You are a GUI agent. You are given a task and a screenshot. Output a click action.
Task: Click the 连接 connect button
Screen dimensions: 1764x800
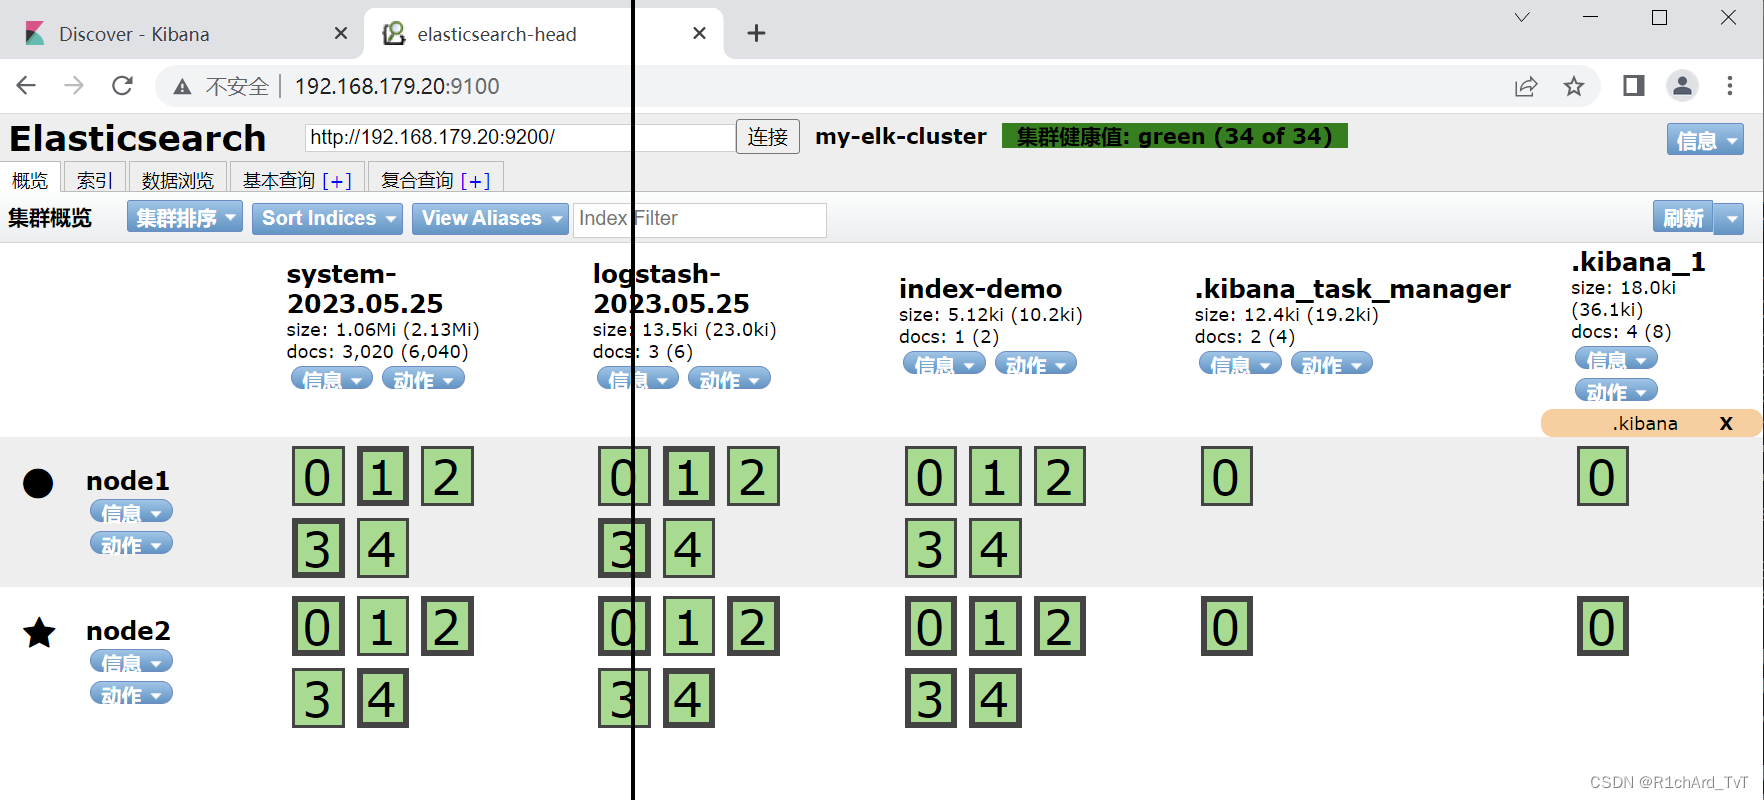coord(768,136)
